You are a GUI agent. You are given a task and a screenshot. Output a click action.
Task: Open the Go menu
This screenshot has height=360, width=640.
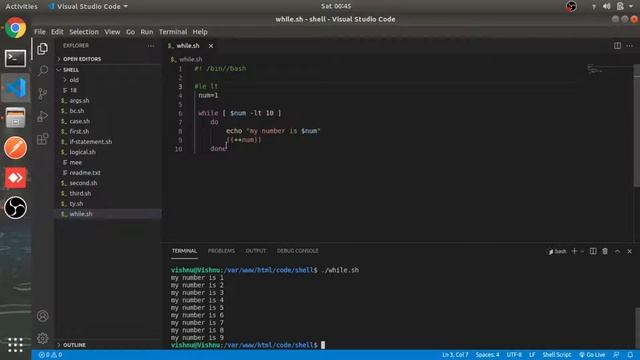130,32
